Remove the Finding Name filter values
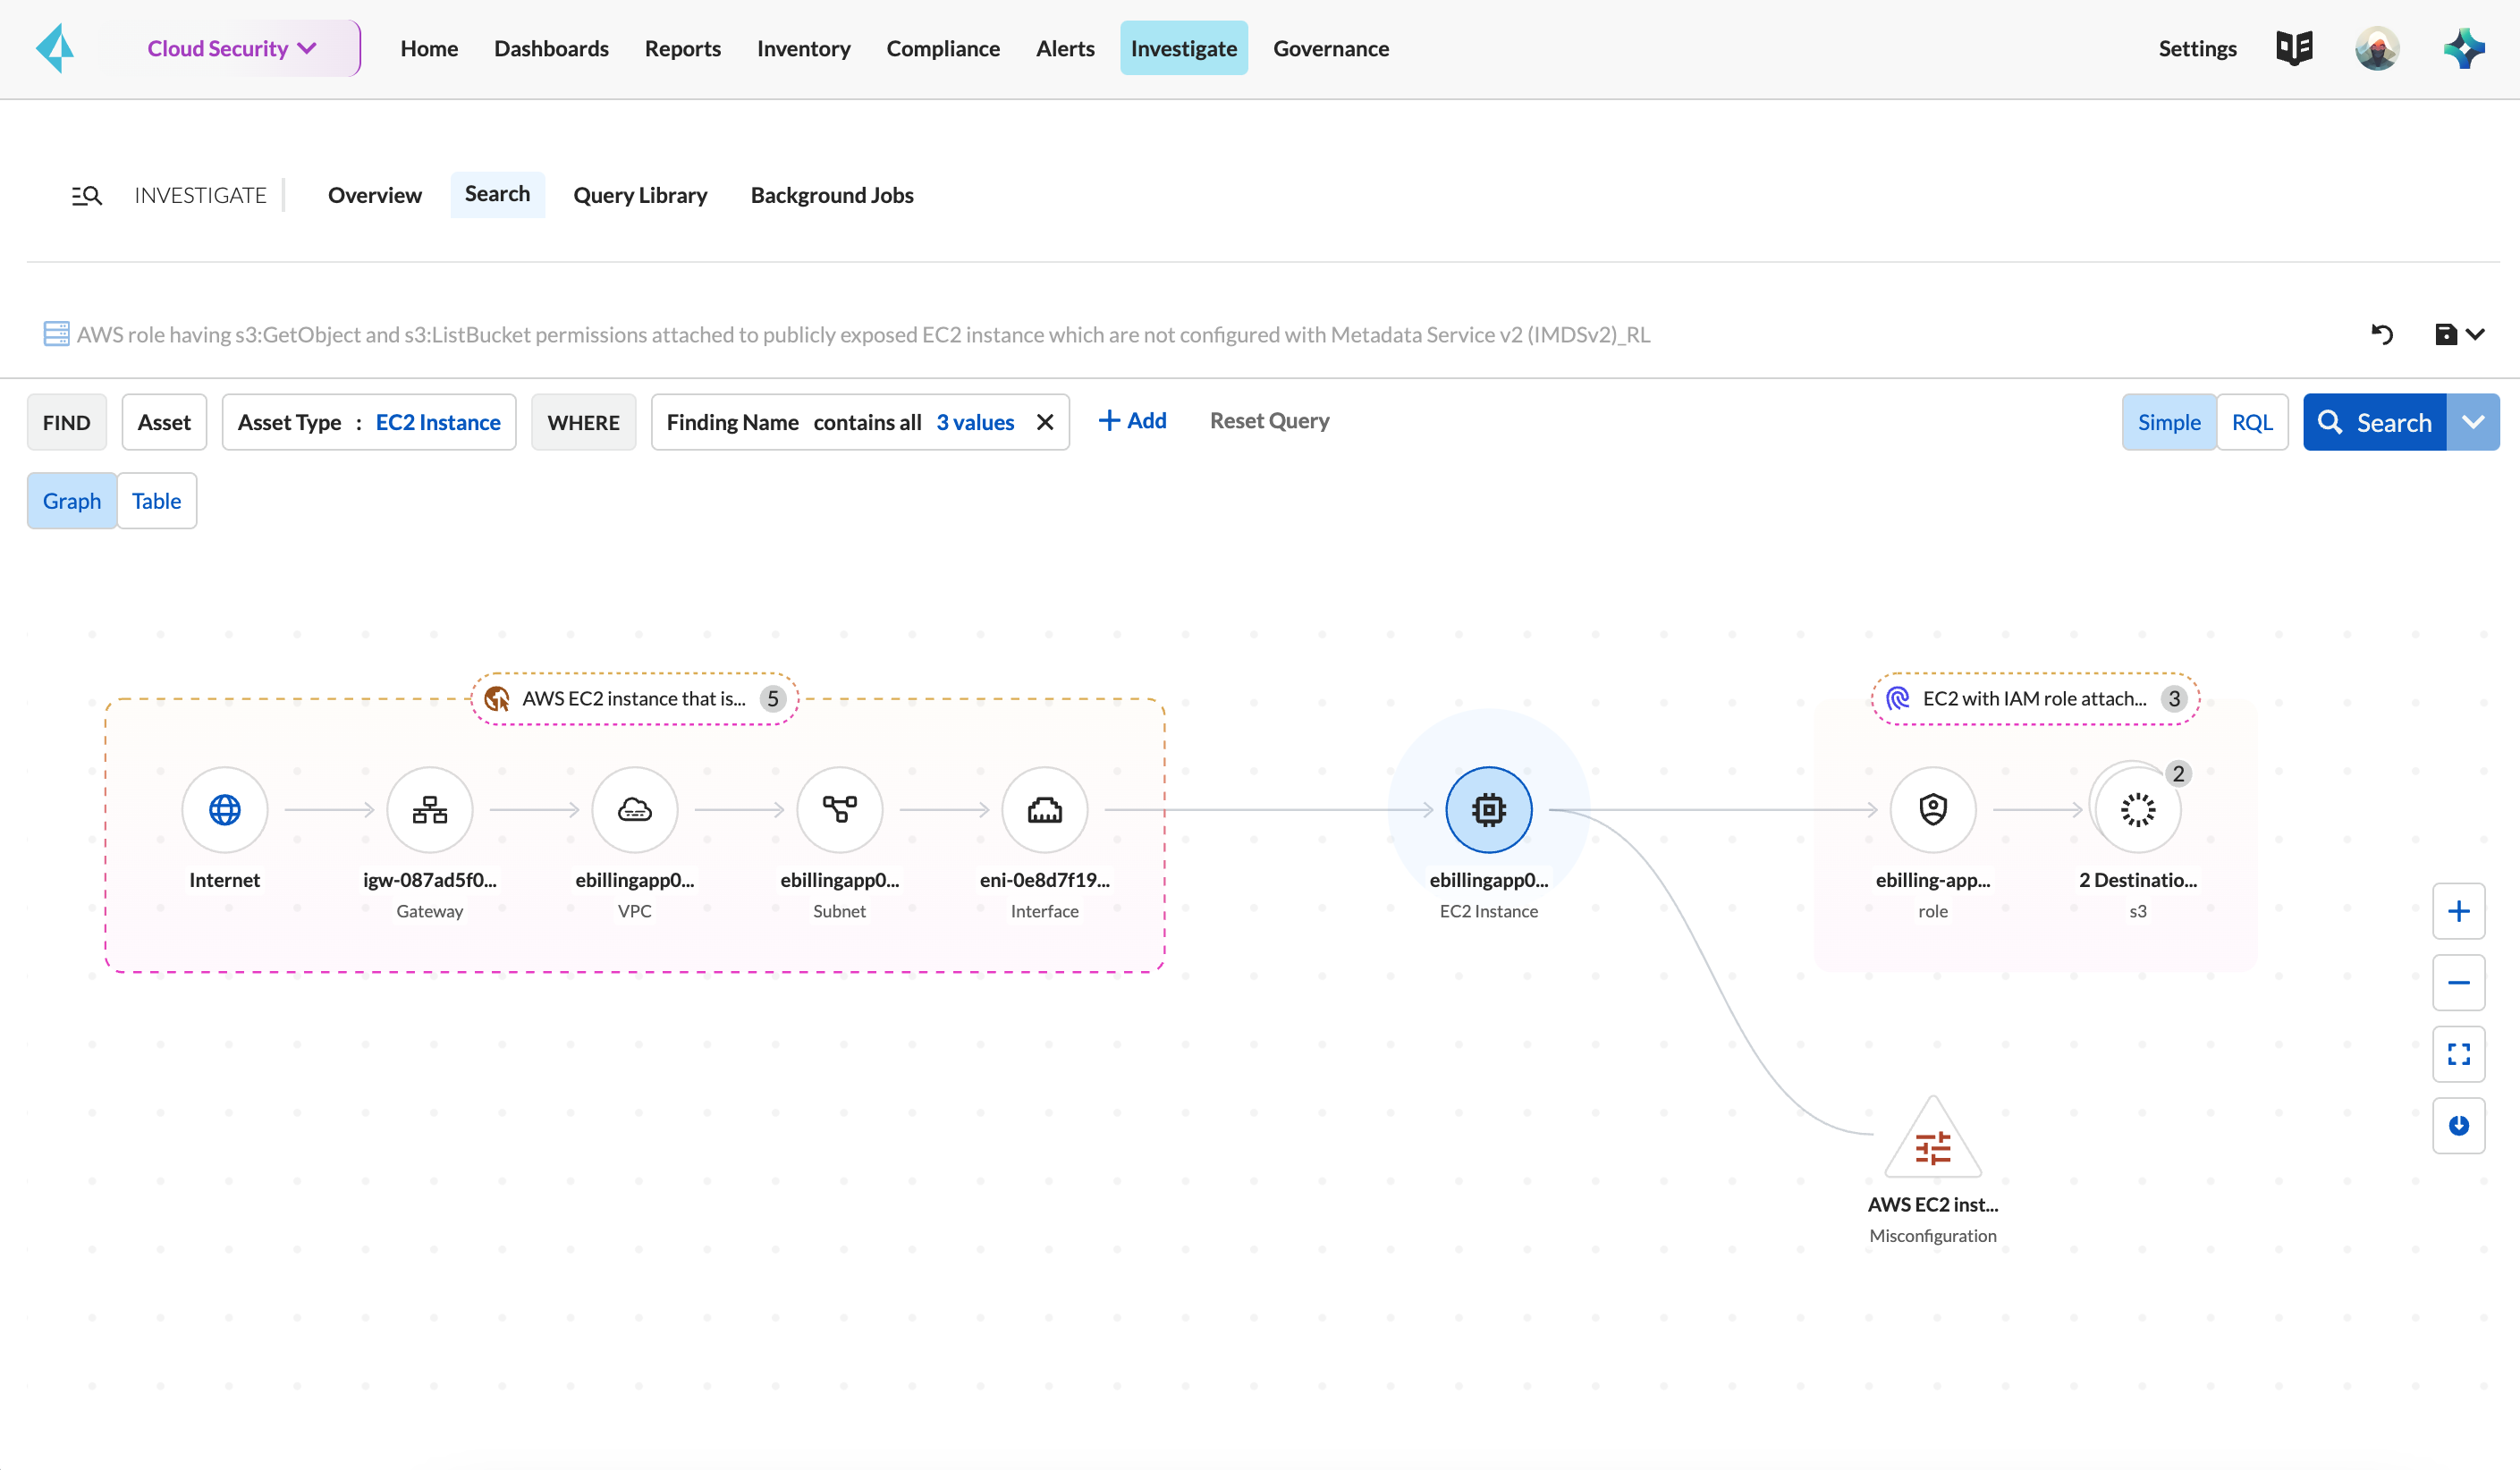The width and height of the screenshot is (2520, 1470). (x=1046, y=420)
